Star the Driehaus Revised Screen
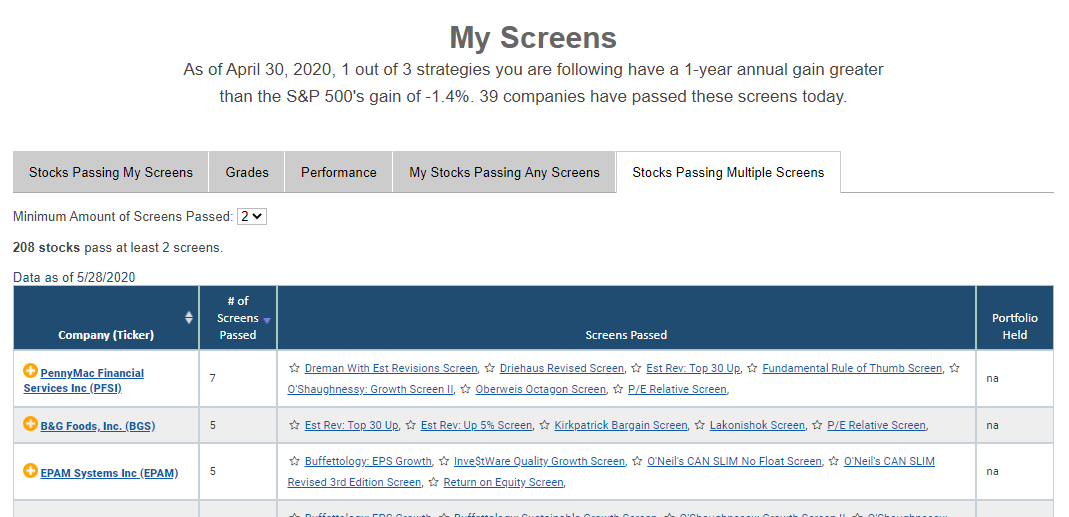The width and height of the screenshot is (1069, 517). pos(489,368)
